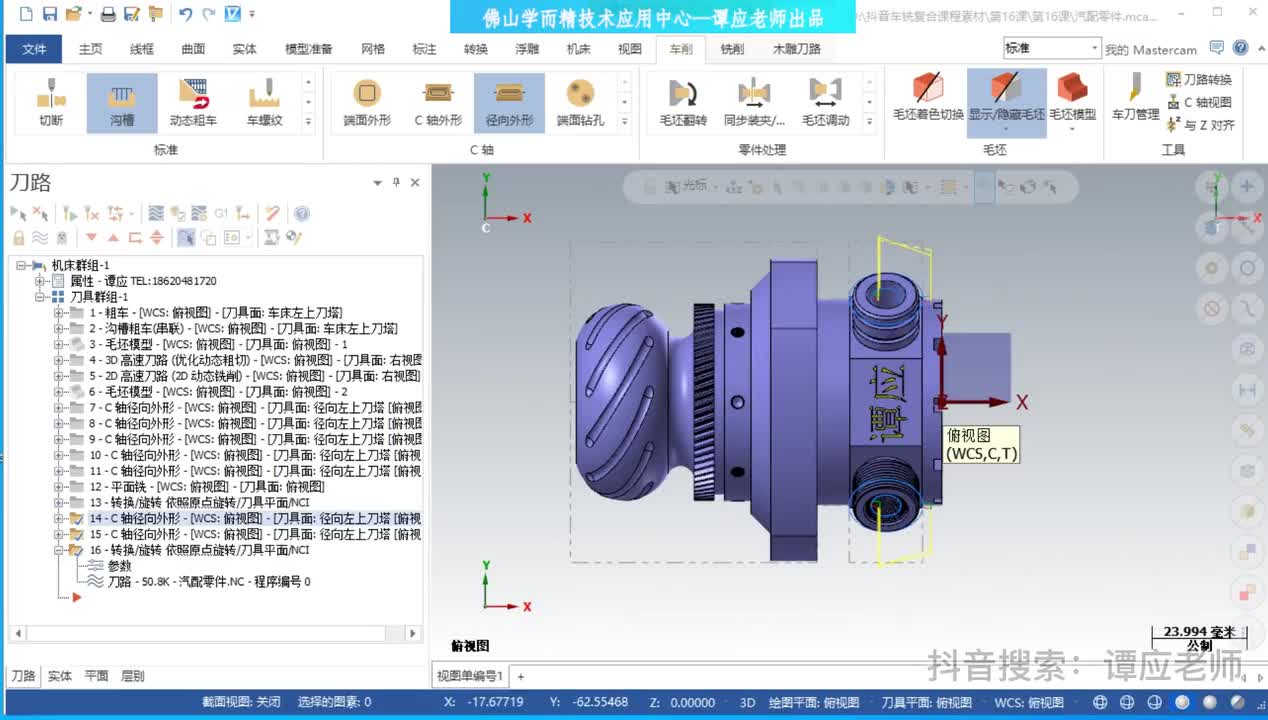Switch to the 线框 ribbon tab
The height and width of the screenshot is (720, 1268).
point(142,49)
